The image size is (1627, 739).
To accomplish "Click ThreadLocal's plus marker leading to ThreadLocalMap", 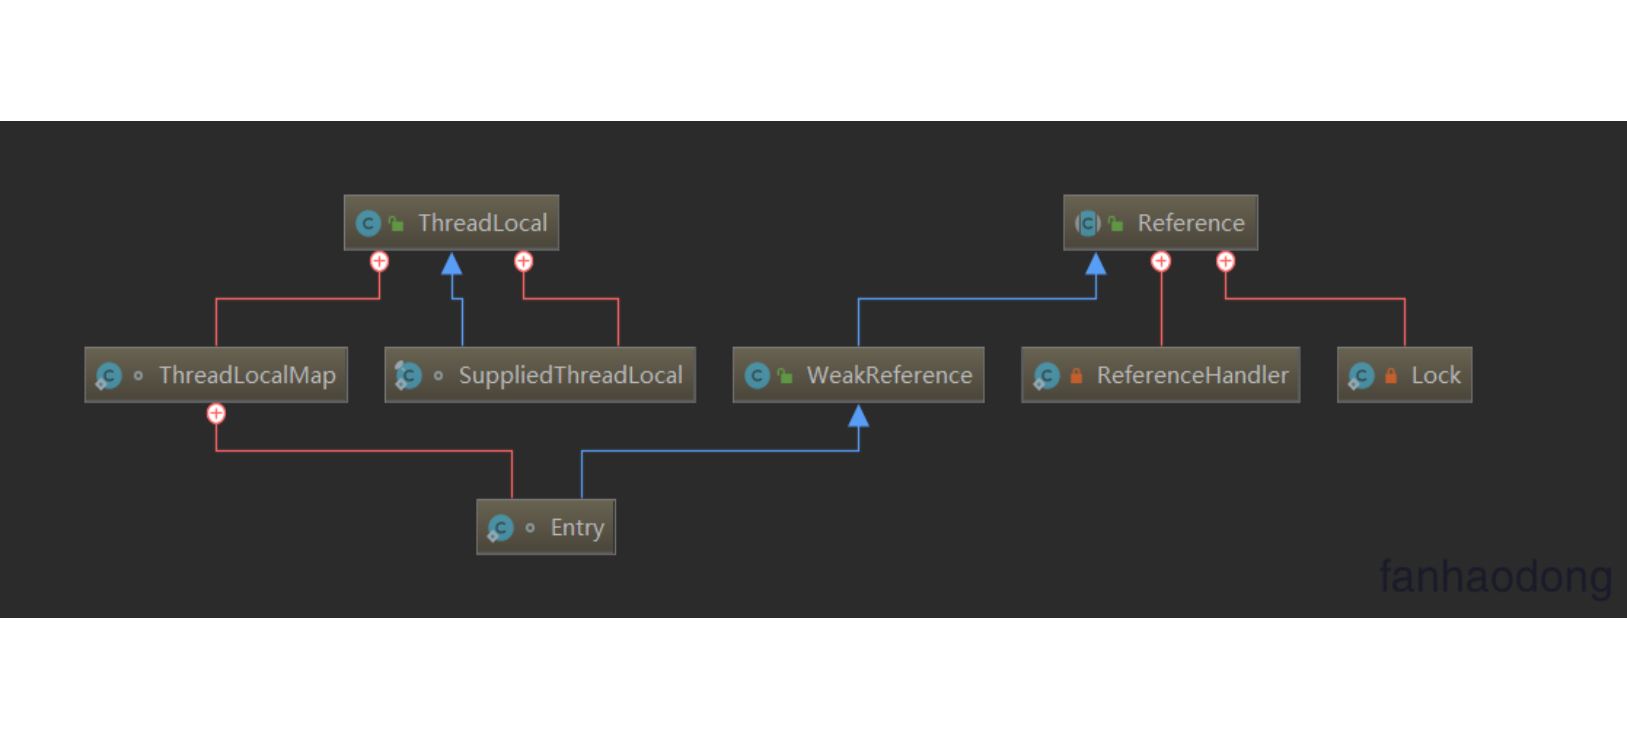I will (x=379, y=262).
